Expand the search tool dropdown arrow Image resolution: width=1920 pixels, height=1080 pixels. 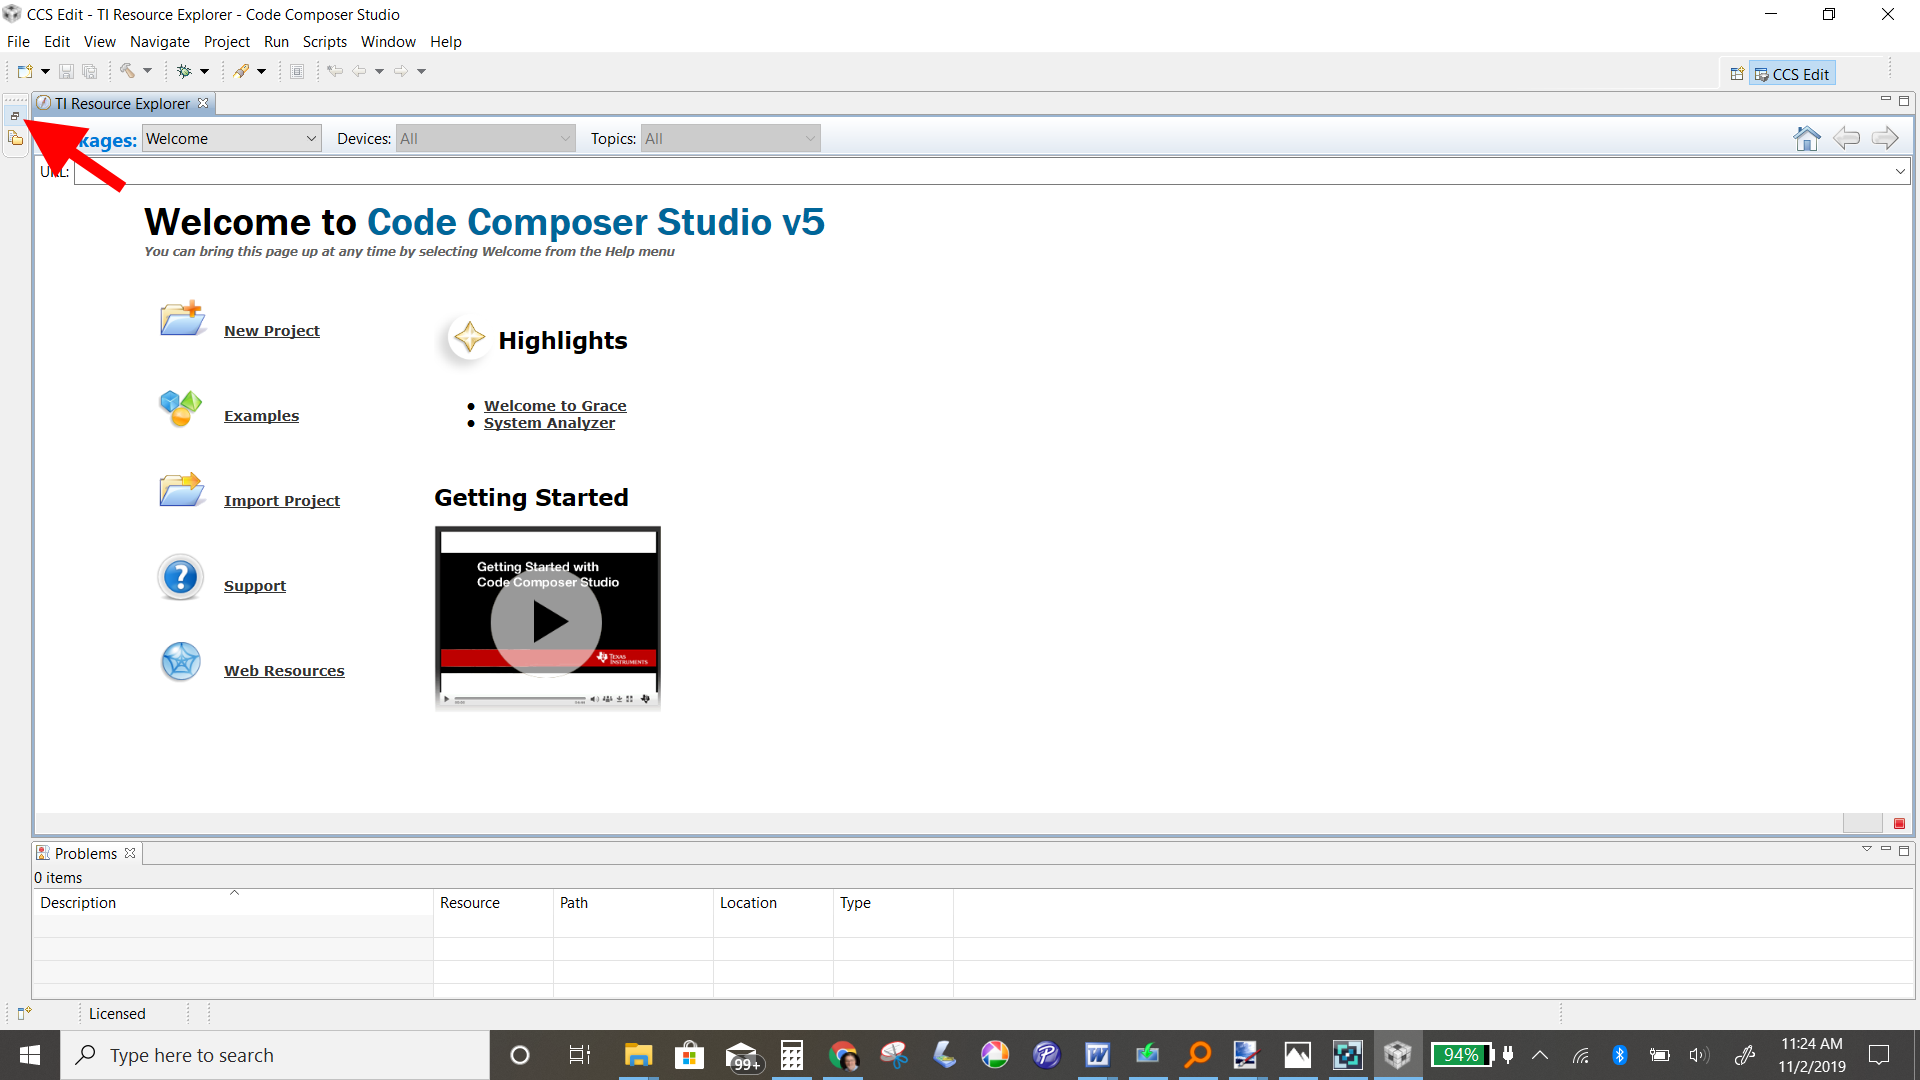261,71
